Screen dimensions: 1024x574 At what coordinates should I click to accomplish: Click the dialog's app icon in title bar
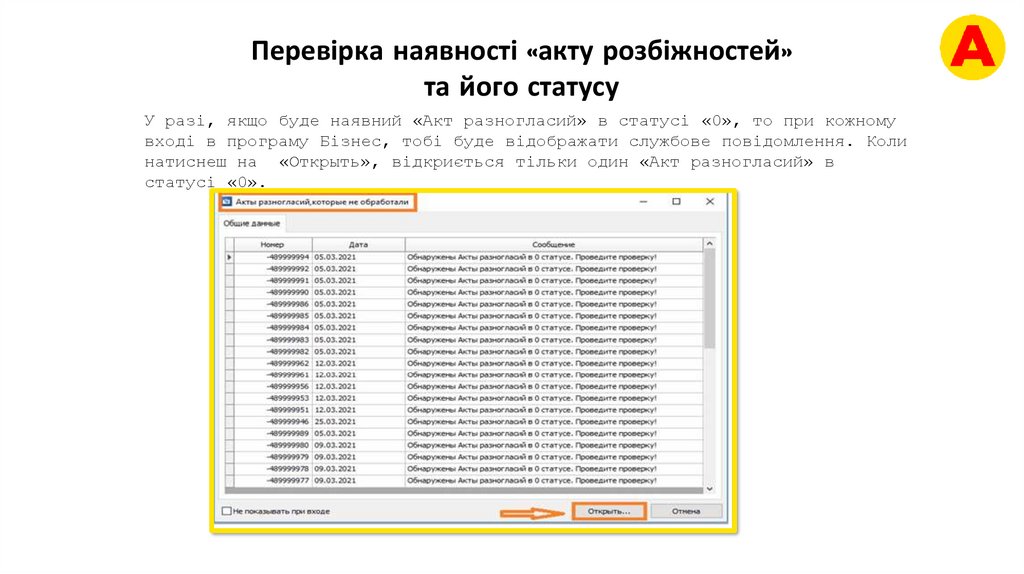point(227,202)
